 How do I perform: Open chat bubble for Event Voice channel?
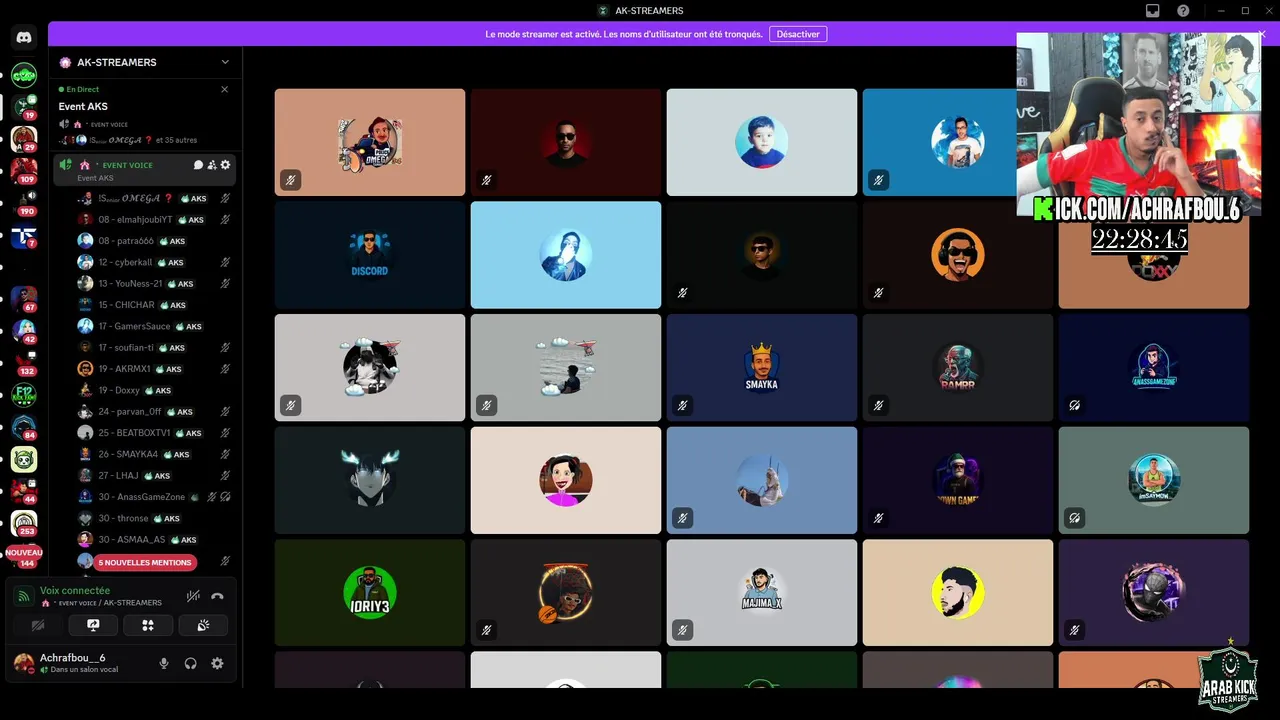[x=198, y=165]
